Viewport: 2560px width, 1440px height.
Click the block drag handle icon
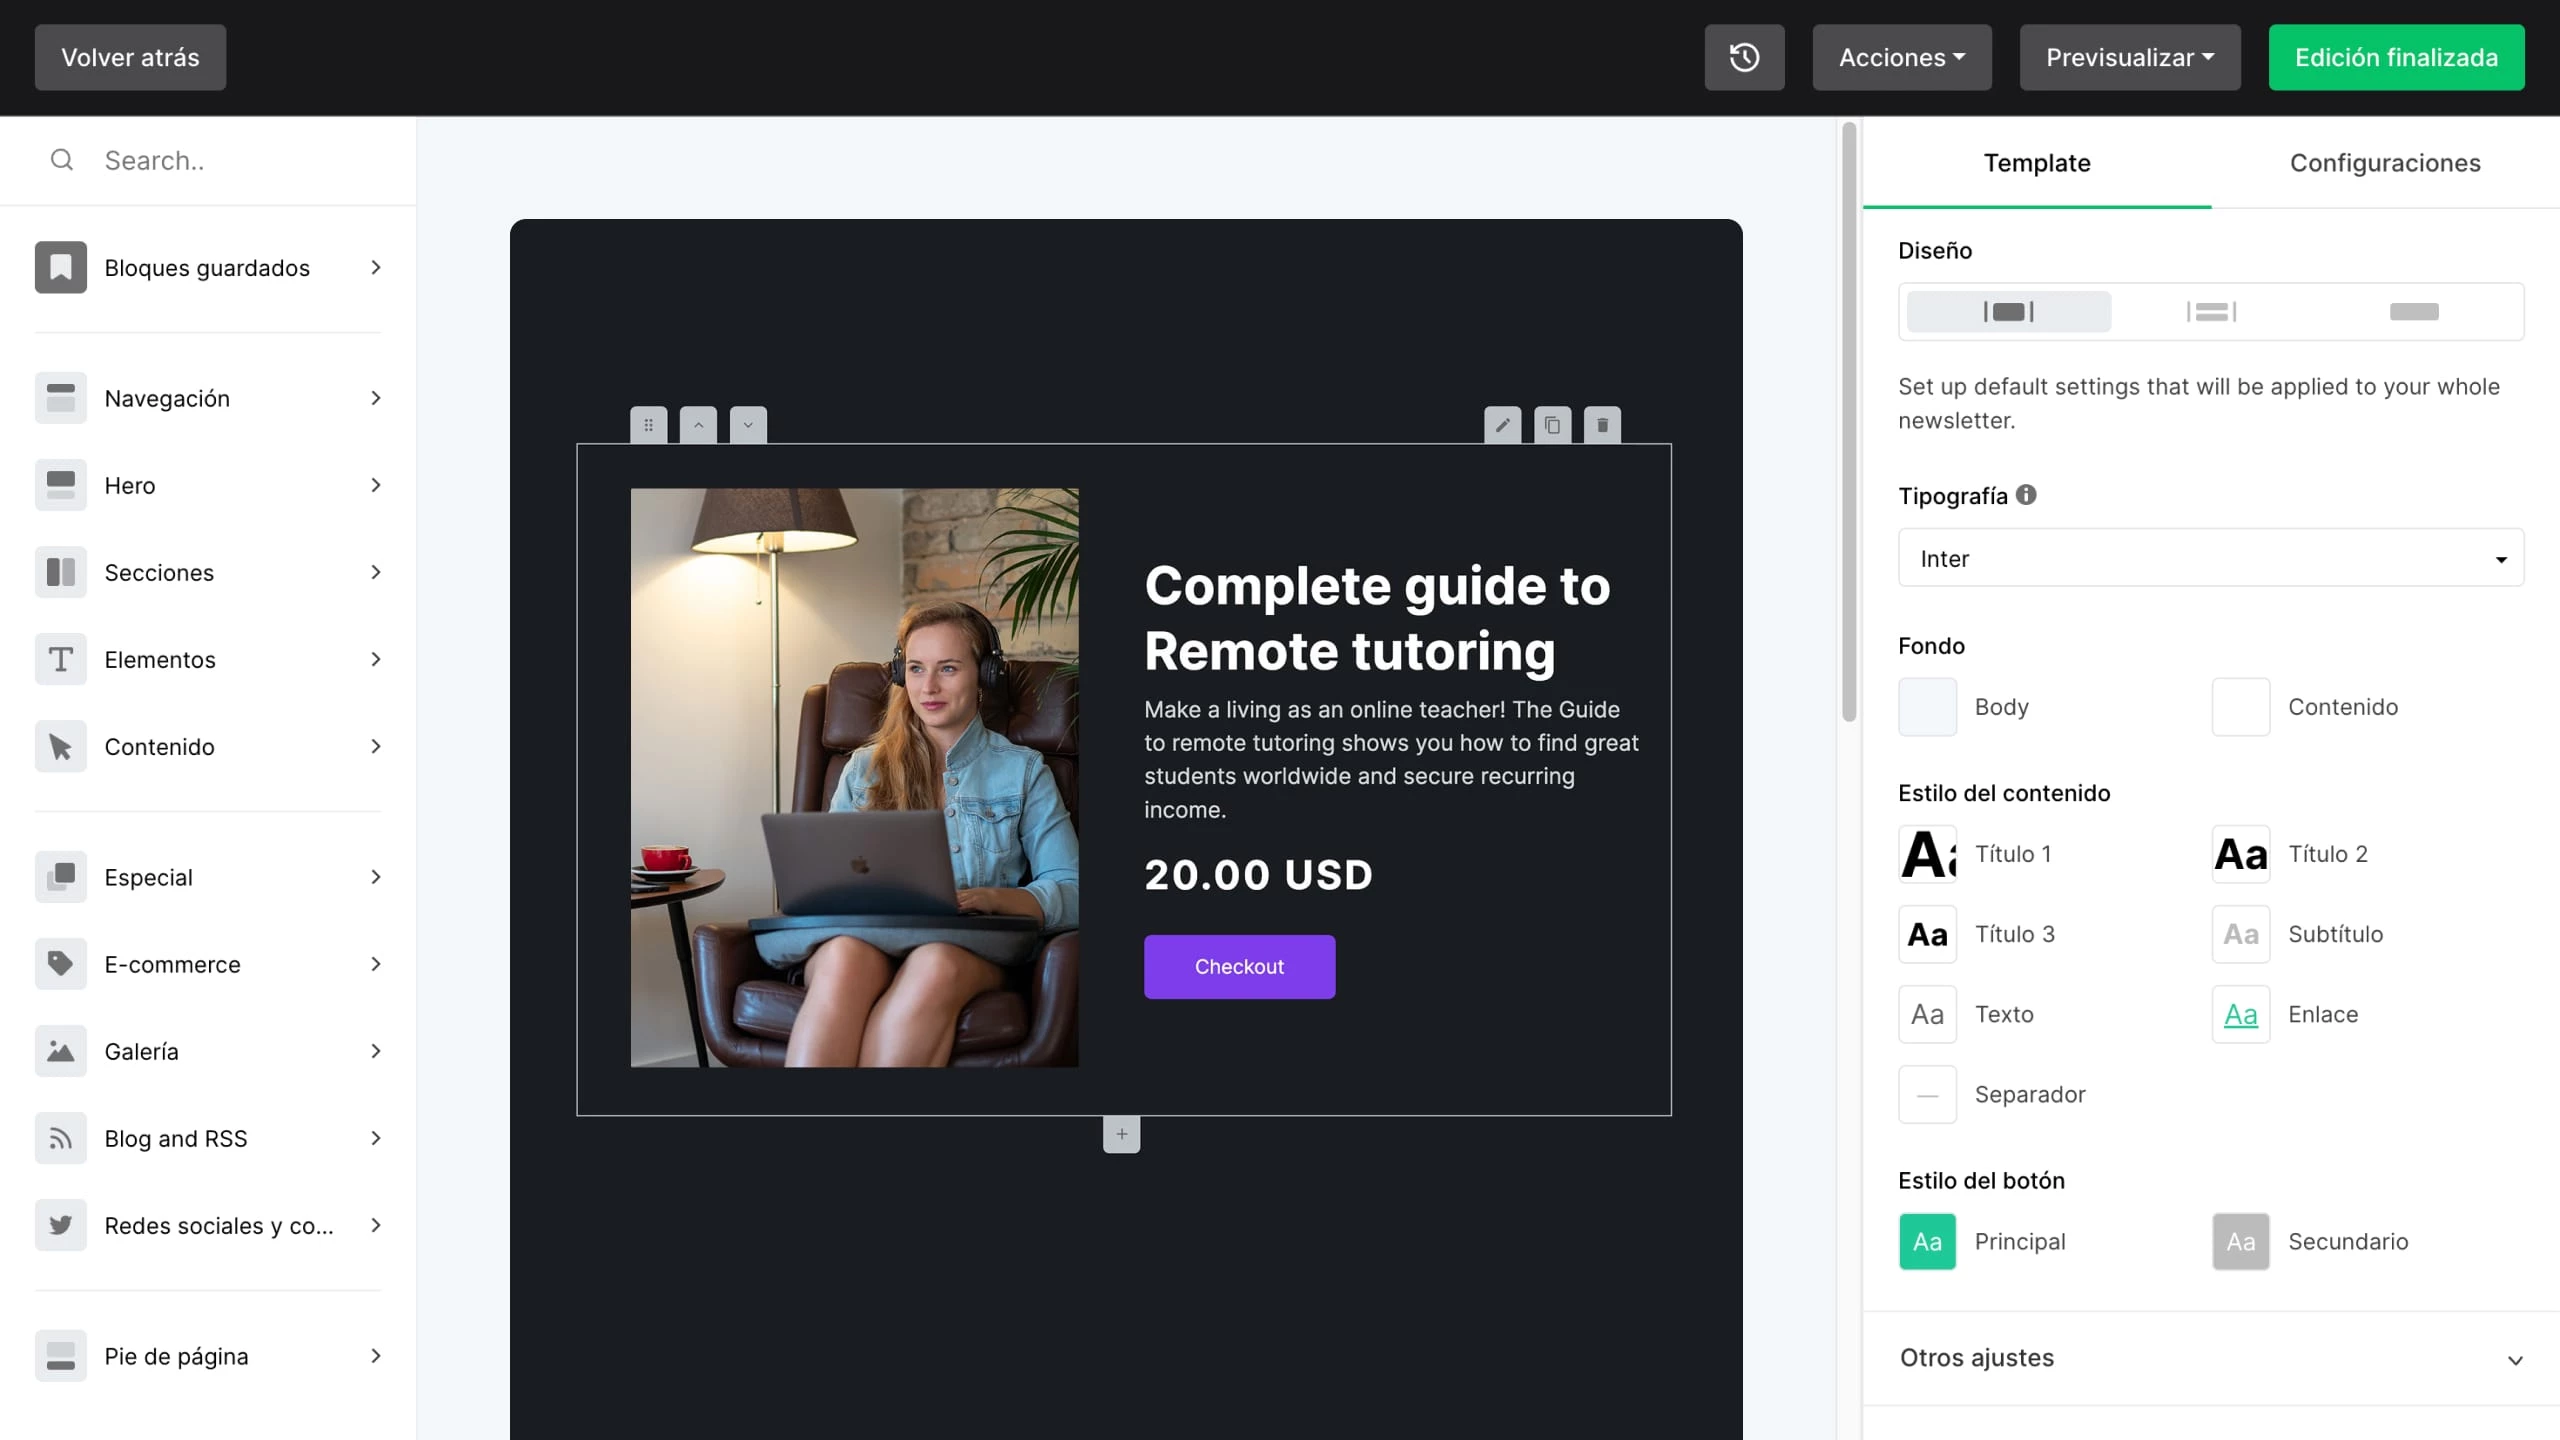coord(648,425)
